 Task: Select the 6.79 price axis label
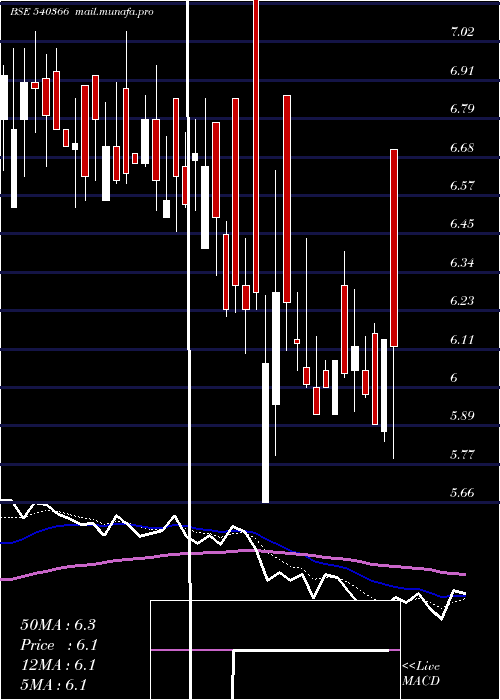[462, 109]
